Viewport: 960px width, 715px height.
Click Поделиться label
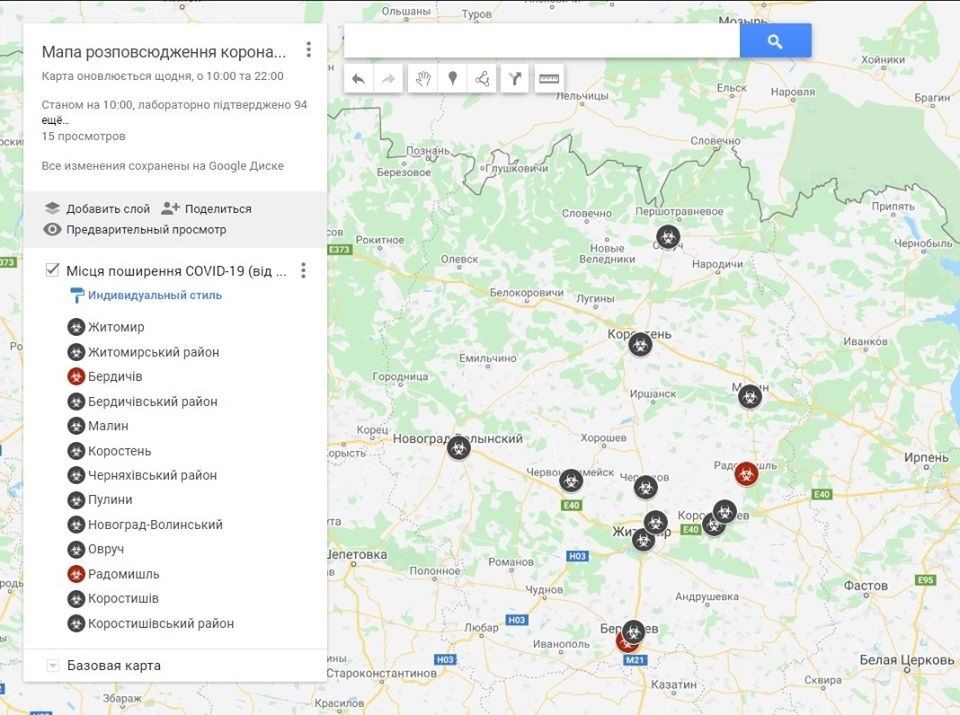coord(218,209)
